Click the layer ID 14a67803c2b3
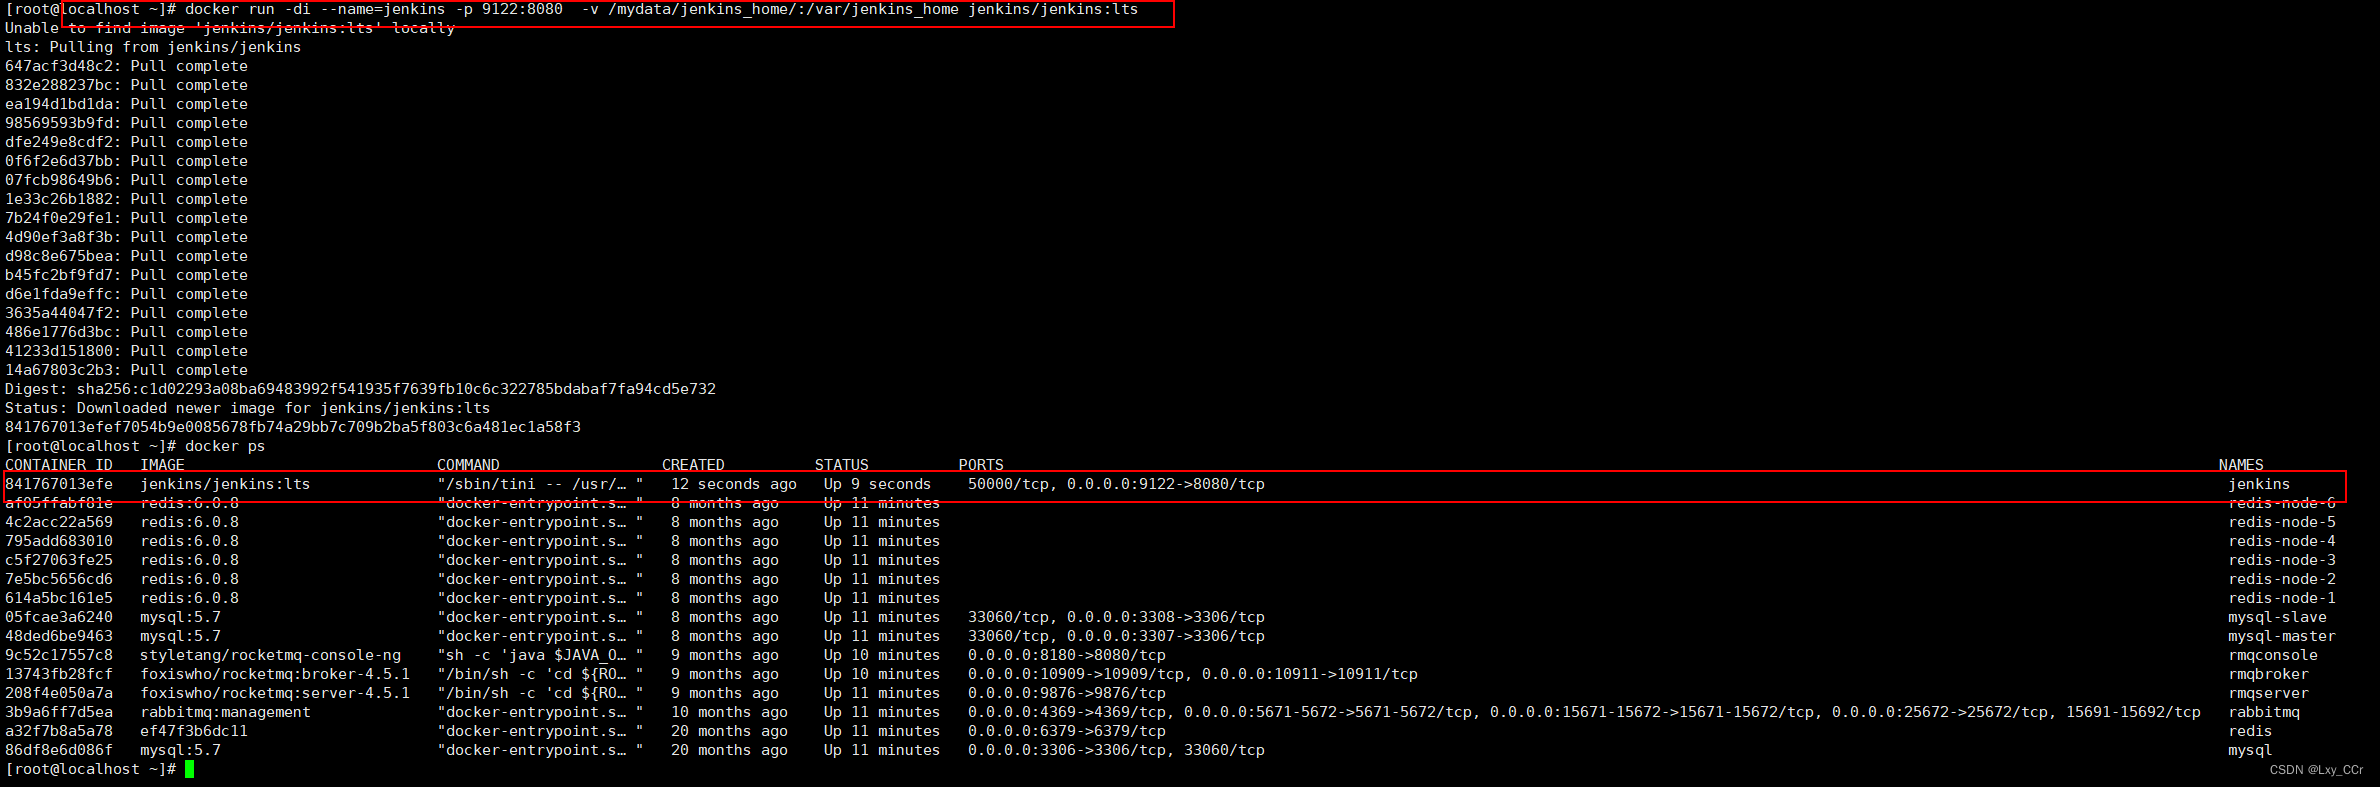Image resolution: width=2380 pixels, height=787 pixels. pyautogui.click(x=59, y=370)
